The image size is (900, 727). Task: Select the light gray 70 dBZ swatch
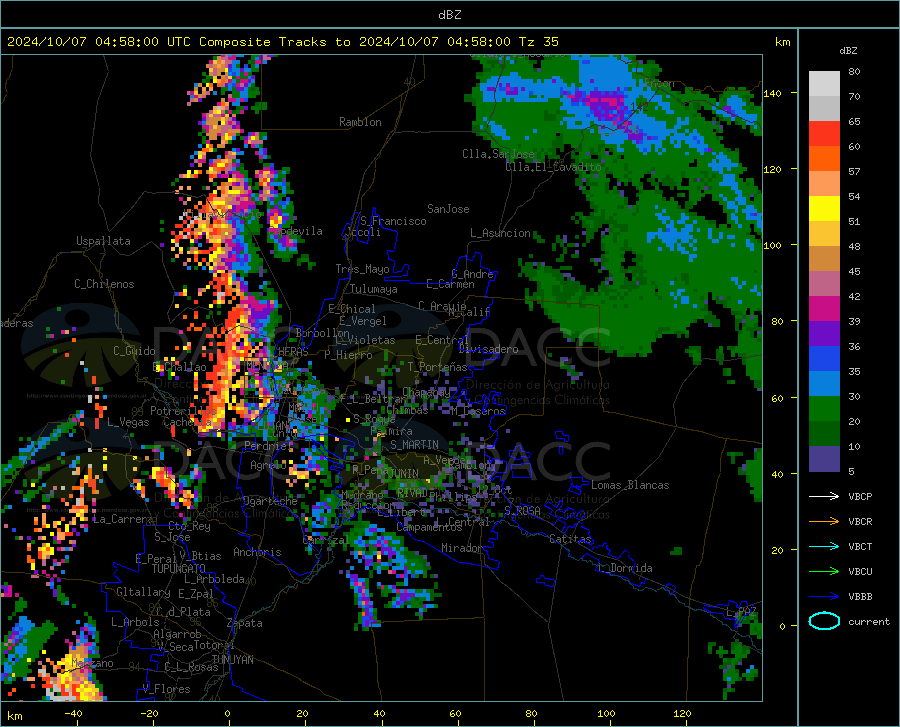[x=824, y=84]
